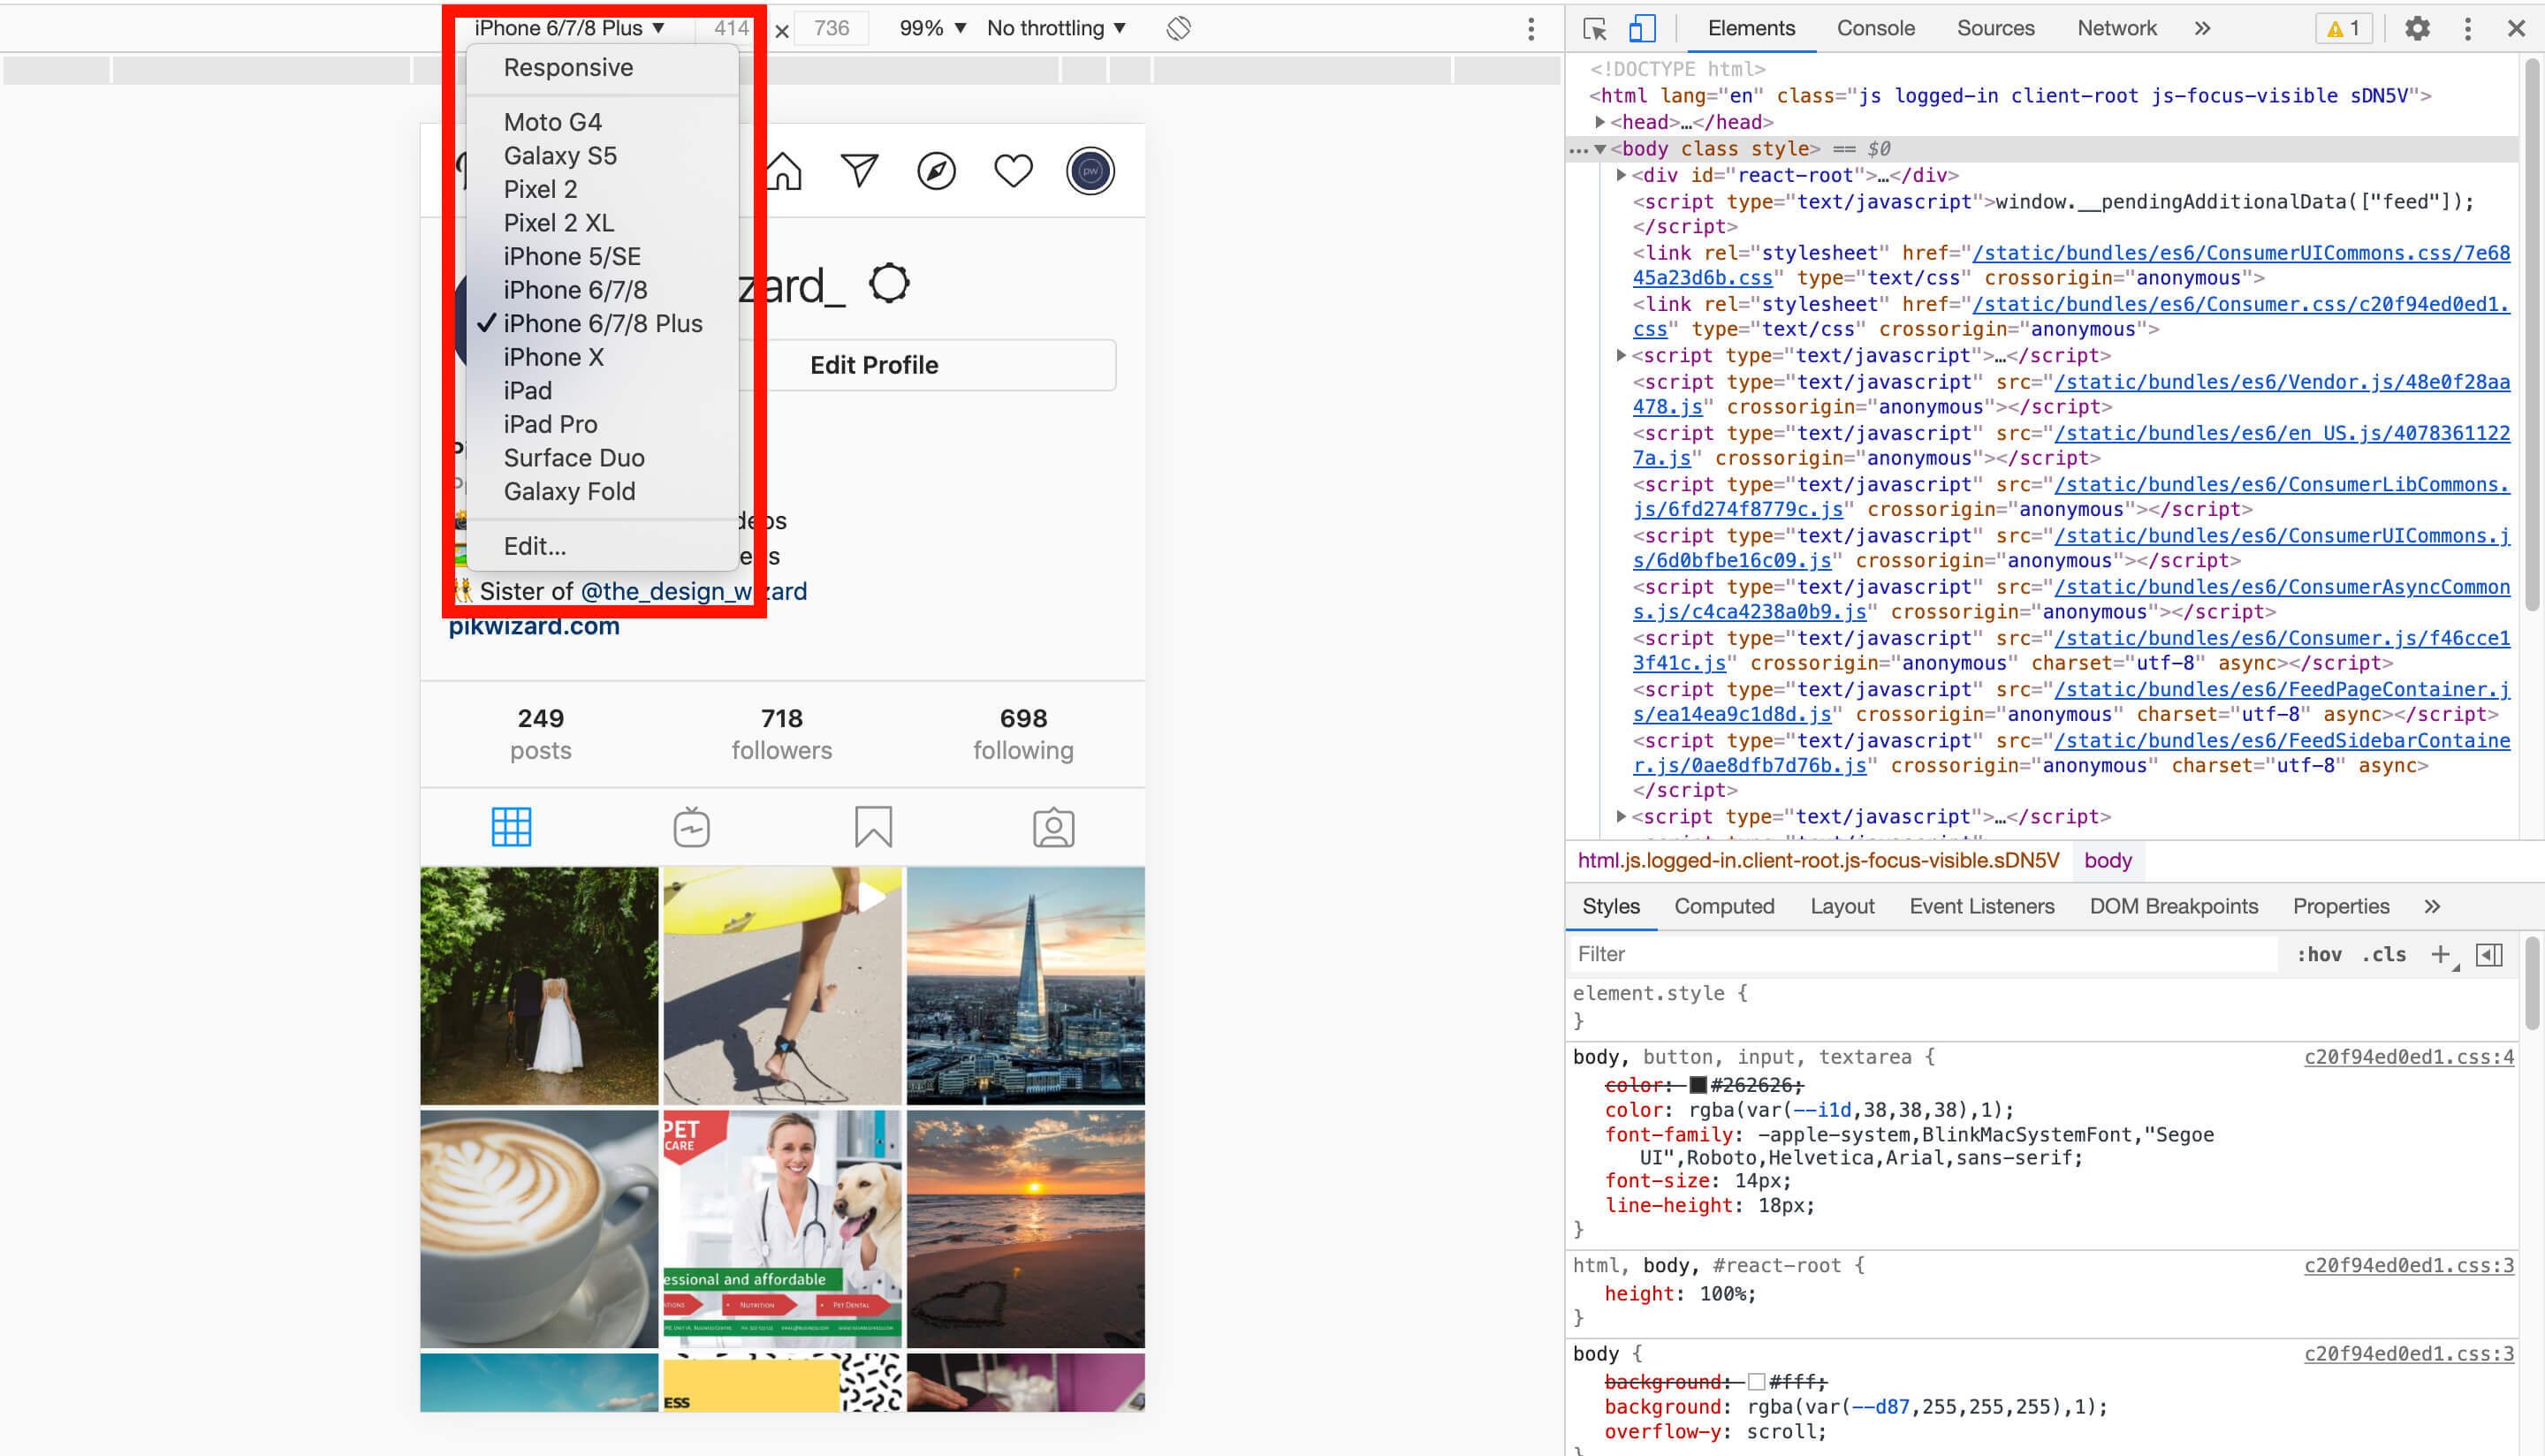Open the wedding couple forest photo thumbnail
The image size is (2545, 1456).
tap(539, 986)
